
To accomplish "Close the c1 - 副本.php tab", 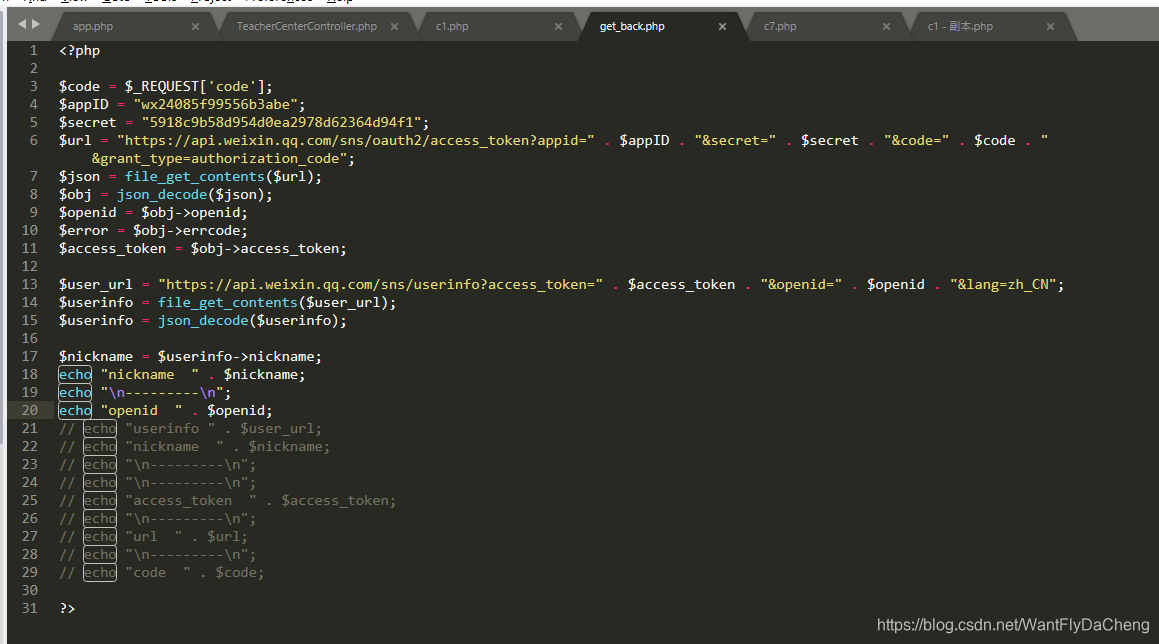I will coord(1050,27).
